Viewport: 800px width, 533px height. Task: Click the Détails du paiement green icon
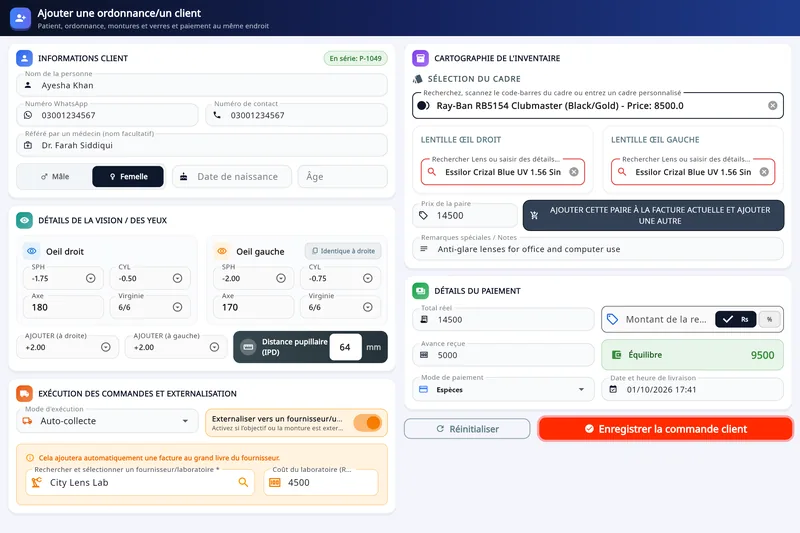tap(420, 291)
